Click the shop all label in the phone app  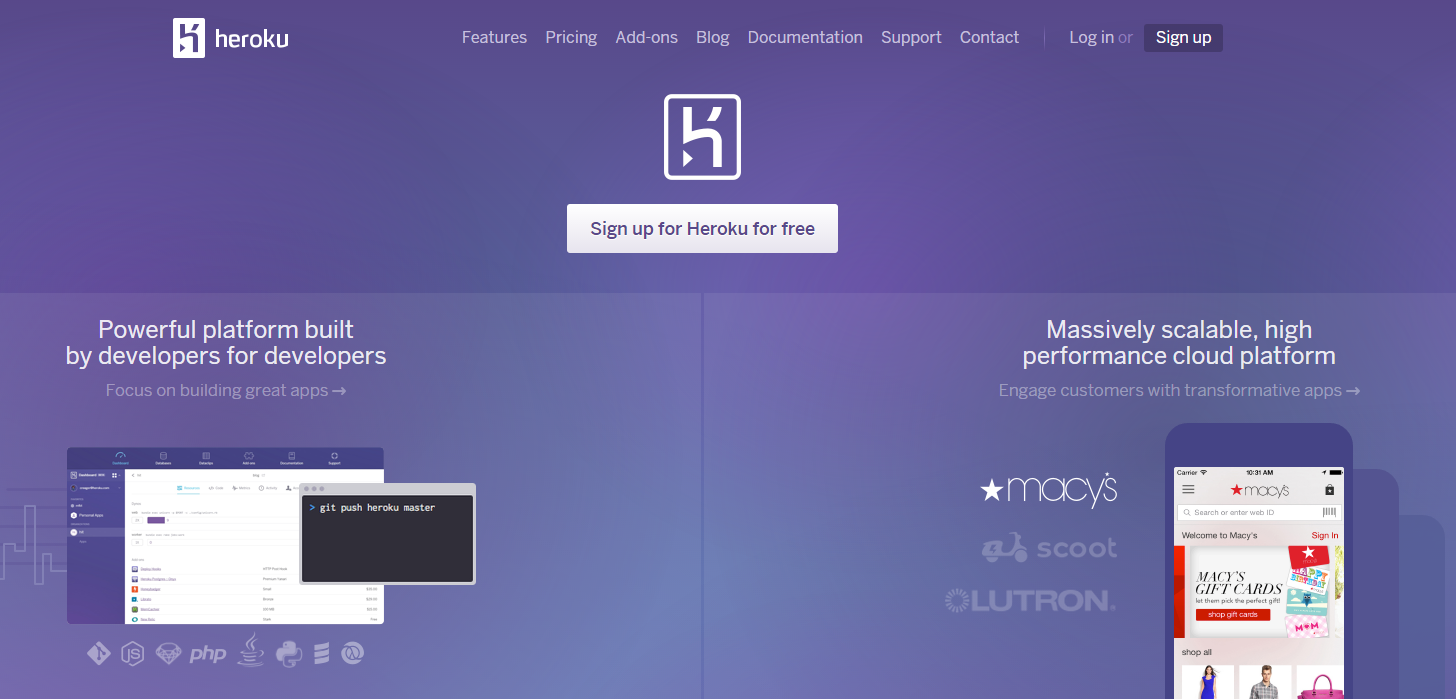click(1198, 652)
